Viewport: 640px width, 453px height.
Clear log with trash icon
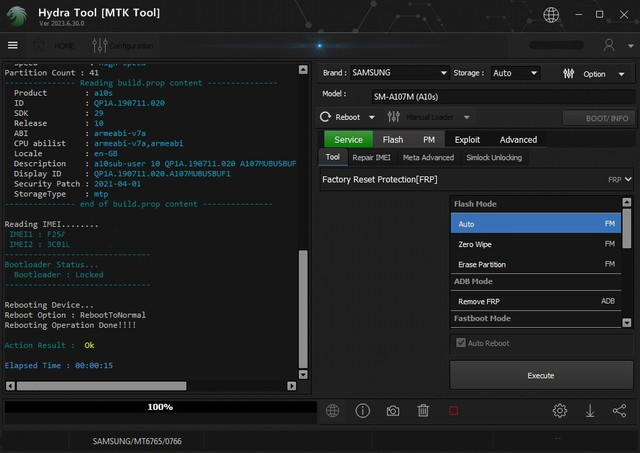[x=423, y=411]
